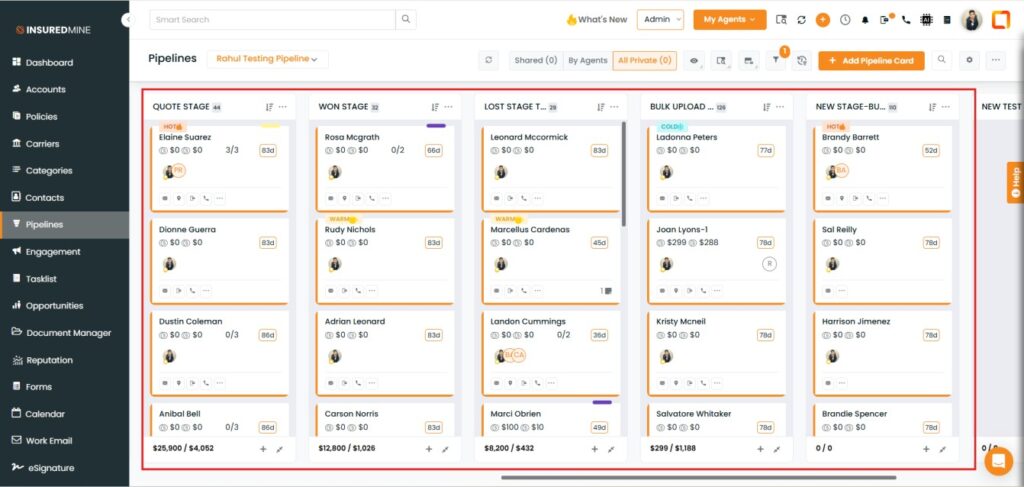Open the orange chat widget icon
Screen dimensions: 1024x487
pos(997,460)
